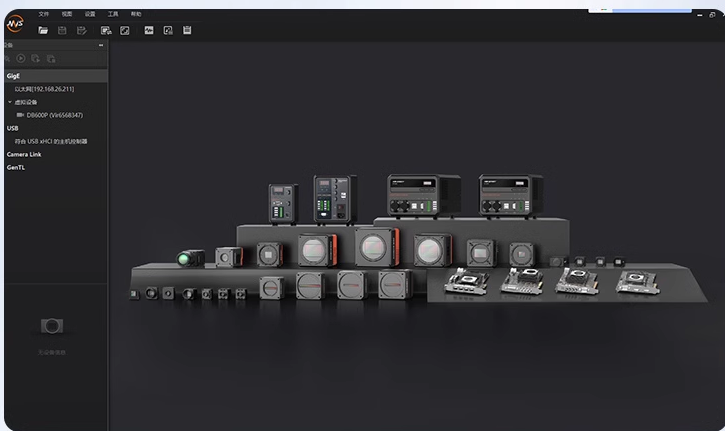Screen dimensions: 725x431
Task: Click the play icon in device panel
Action: 21,59
